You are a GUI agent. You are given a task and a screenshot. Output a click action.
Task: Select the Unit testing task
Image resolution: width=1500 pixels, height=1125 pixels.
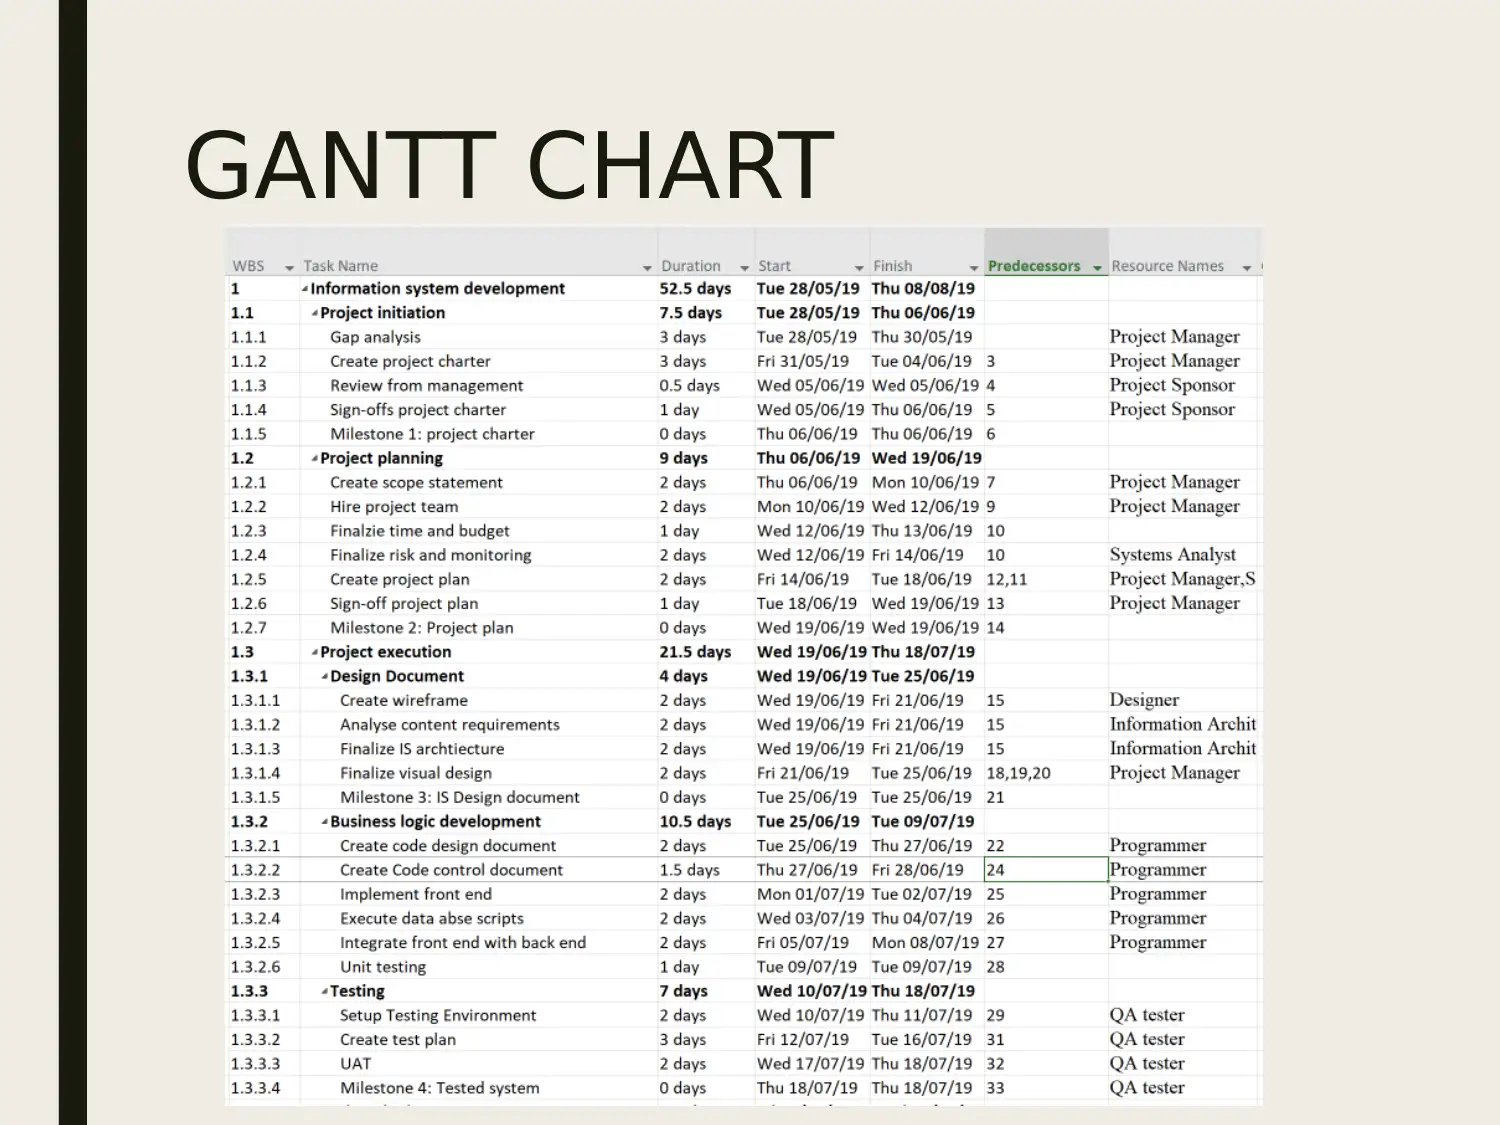click(x=383, y=967)
